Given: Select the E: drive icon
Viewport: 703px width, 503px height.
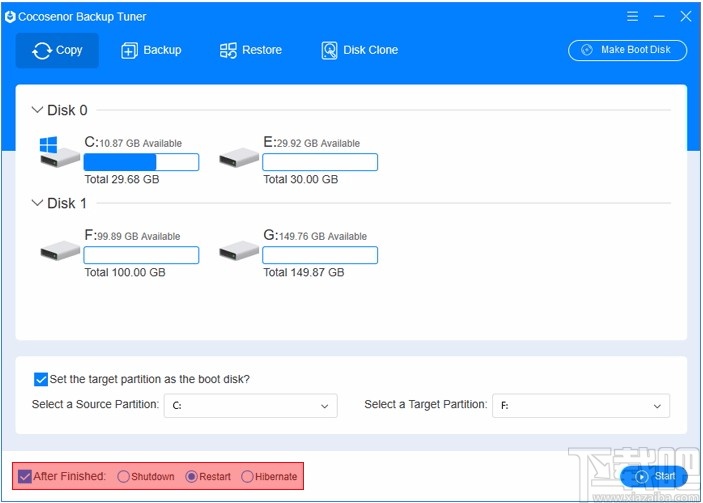Looking at the screenshot, I should (x=239, y=157).
